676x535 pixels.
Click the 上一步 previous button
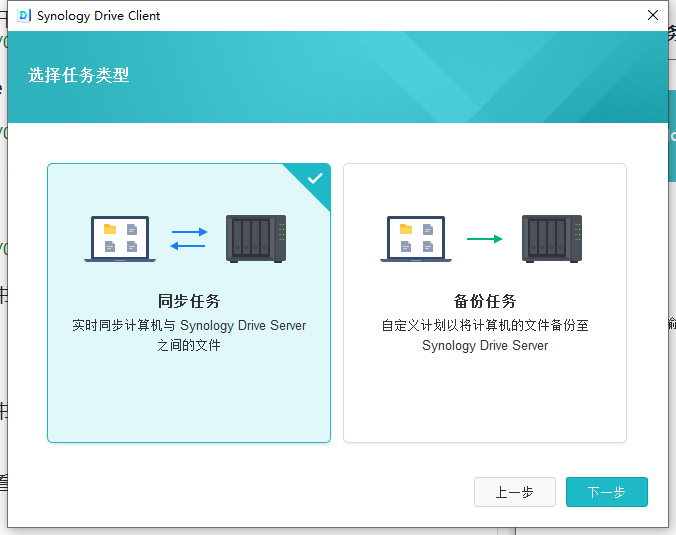pos(515,492)
